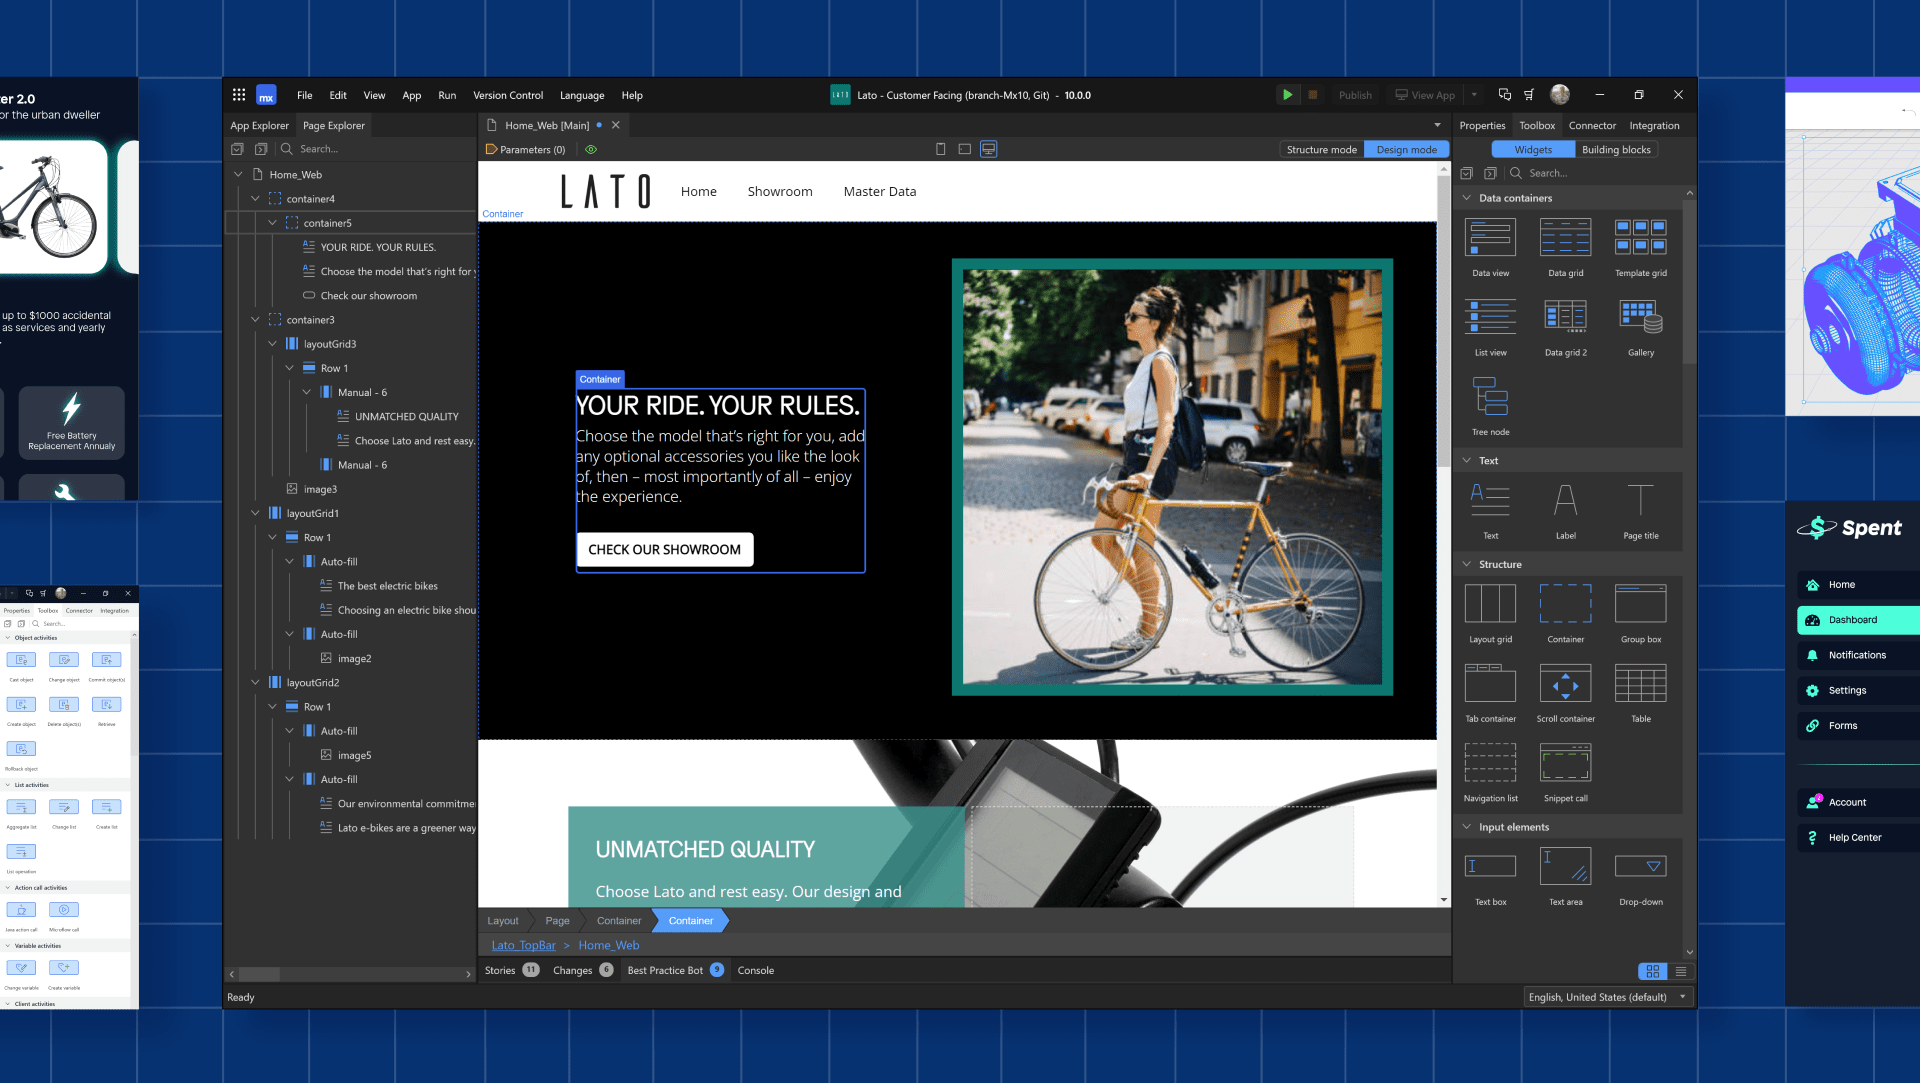1920x1083 pixels.
Task: Click the CHECK OUR SHOWROOM button
Action: (x=663, y=549)
